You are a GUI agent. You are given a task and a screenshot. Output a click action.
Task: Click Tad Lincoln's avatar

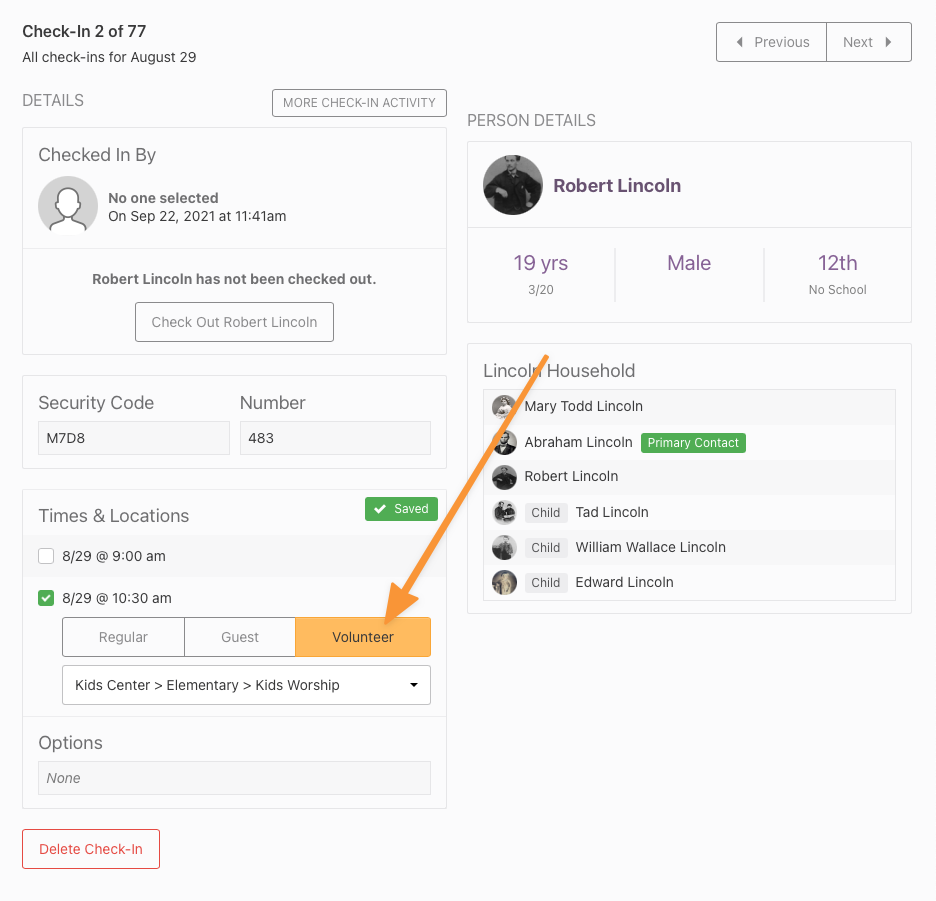click(504, 512)
